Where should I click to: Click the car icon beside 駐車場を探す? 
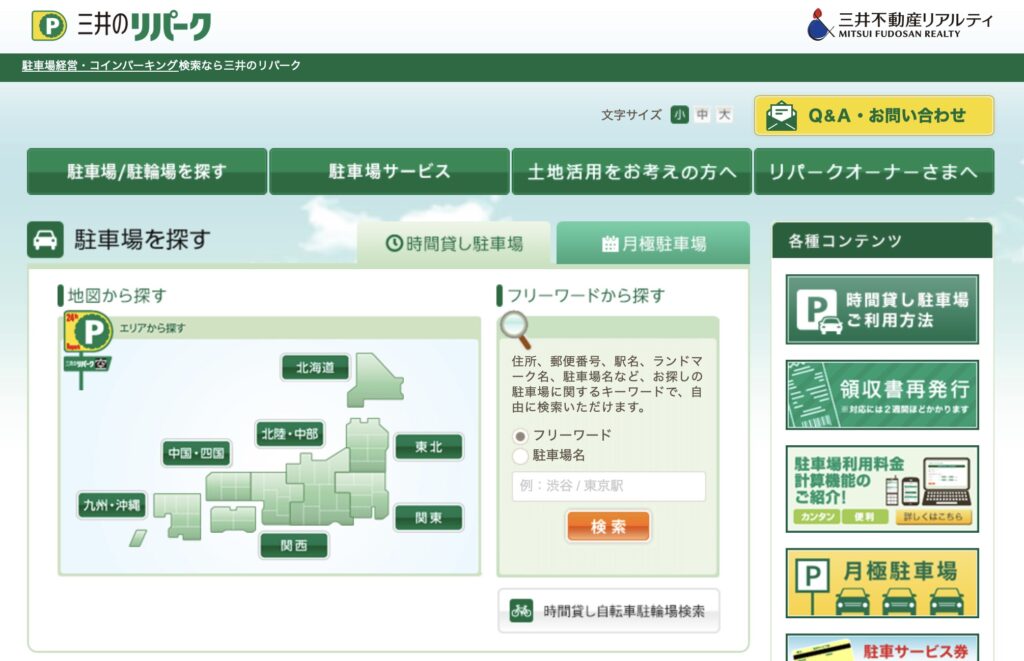45,240
